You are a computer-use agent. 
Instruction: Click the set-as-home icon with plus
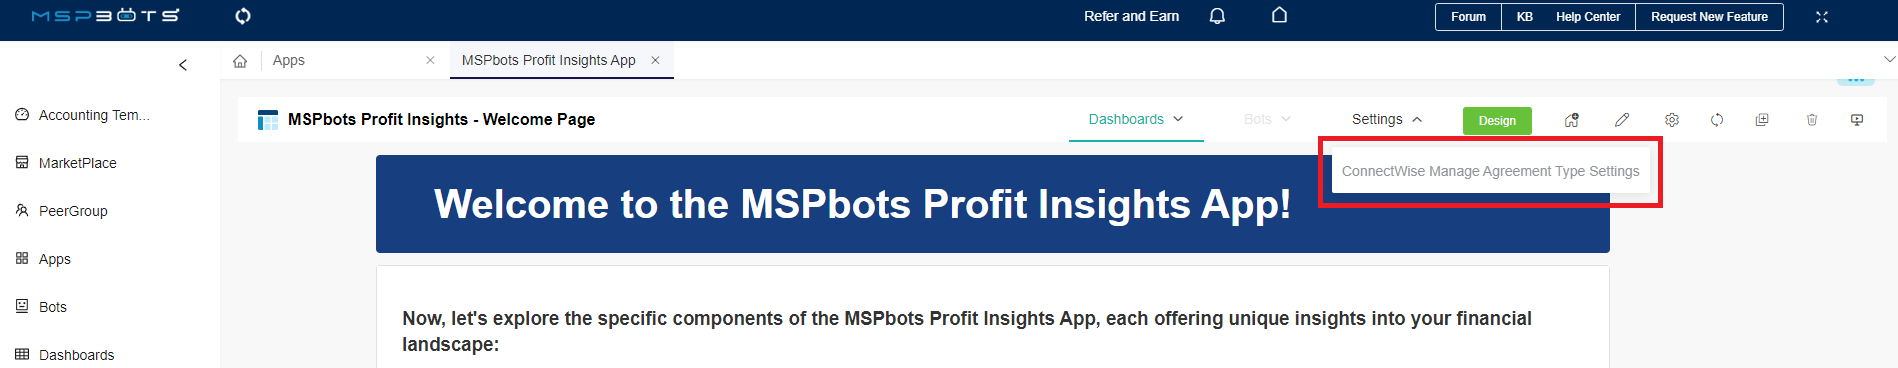[1572, 120]
